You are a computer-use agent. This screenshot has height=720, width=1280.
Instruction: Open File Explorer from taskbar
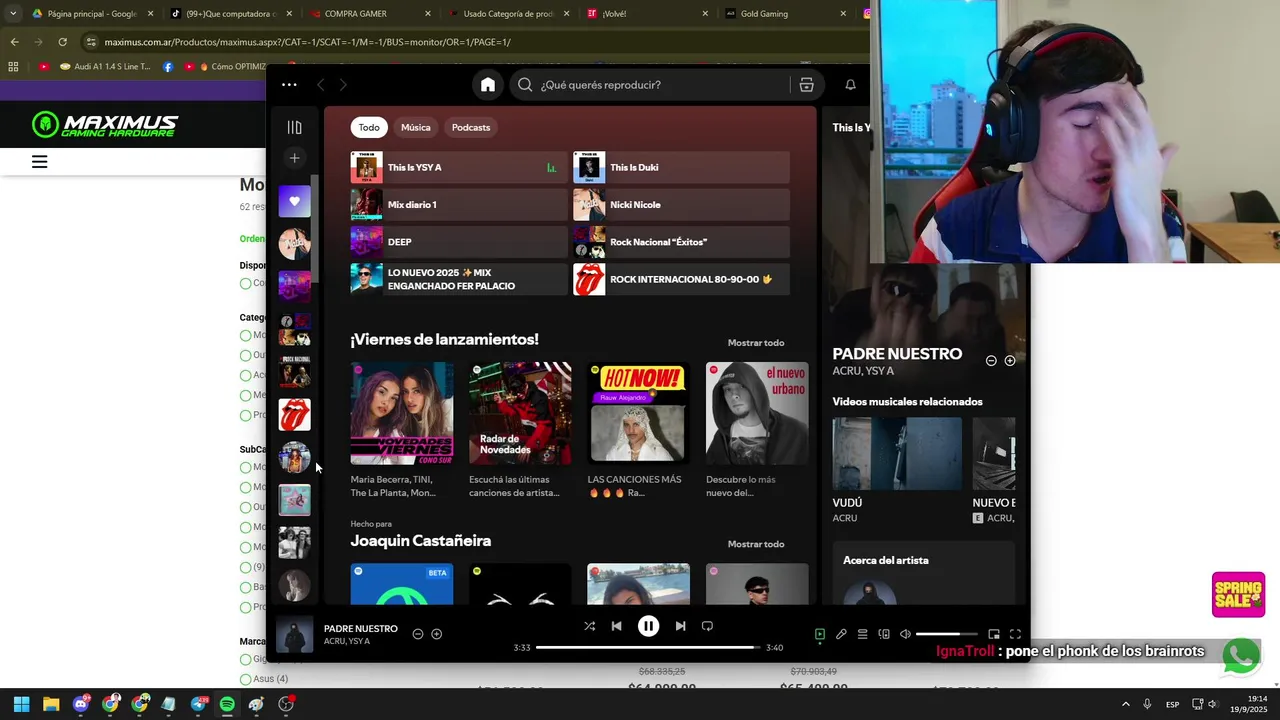(x=51, y=704)
